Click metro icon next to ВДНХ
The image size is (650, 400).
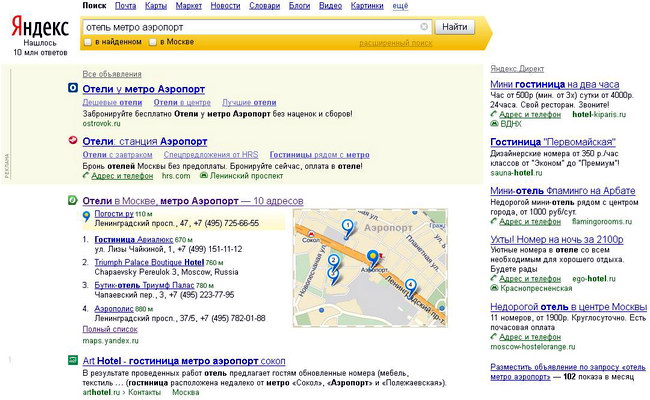494,124
